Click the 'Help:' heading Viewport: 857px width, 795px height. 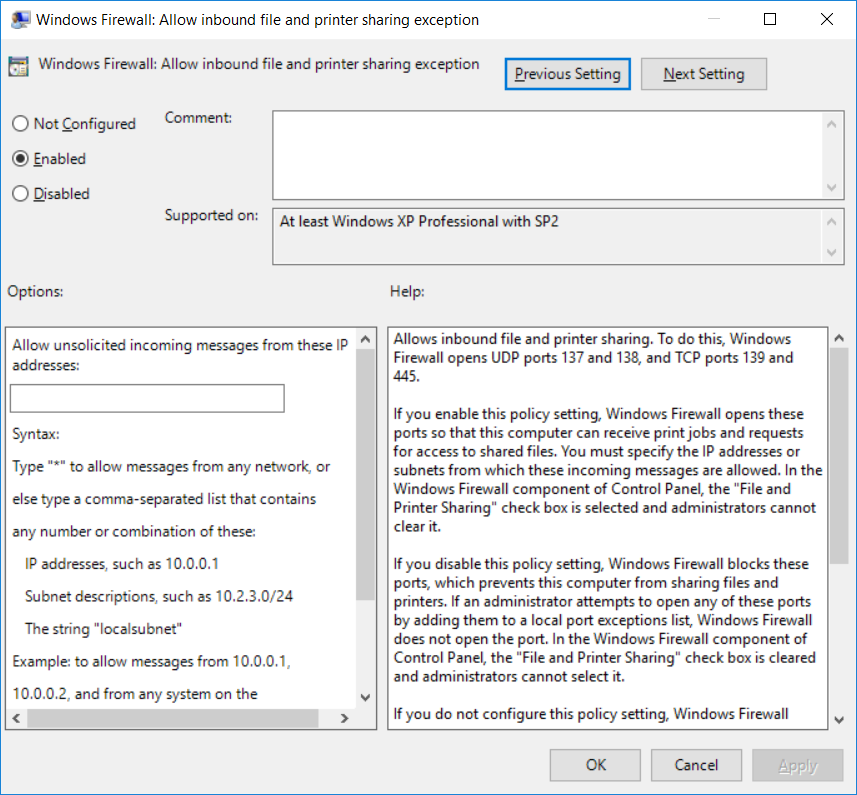point(407,291)
